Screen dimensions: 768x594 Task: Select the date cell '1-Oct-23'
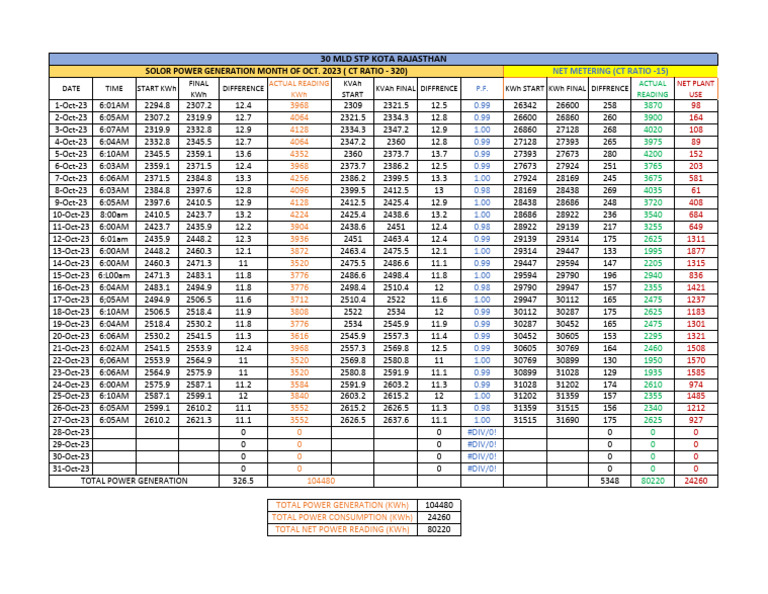71,105
